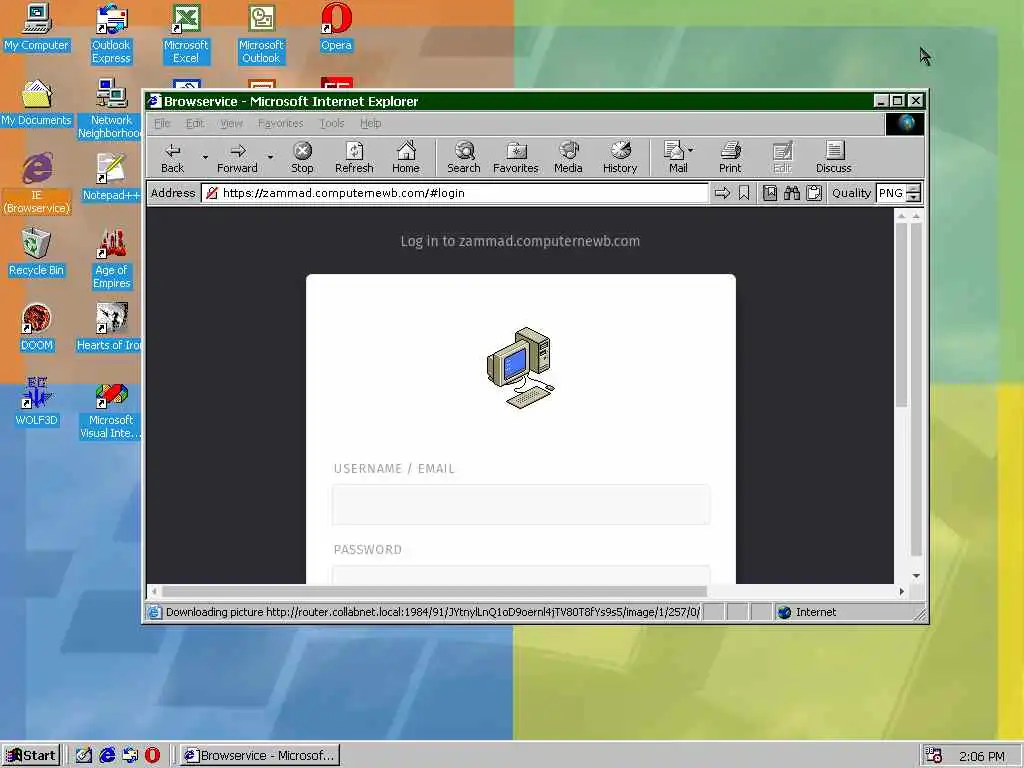Viewport: 1024px width, 768px height.
Task: Refresh the current page
Action: [354, 158]
